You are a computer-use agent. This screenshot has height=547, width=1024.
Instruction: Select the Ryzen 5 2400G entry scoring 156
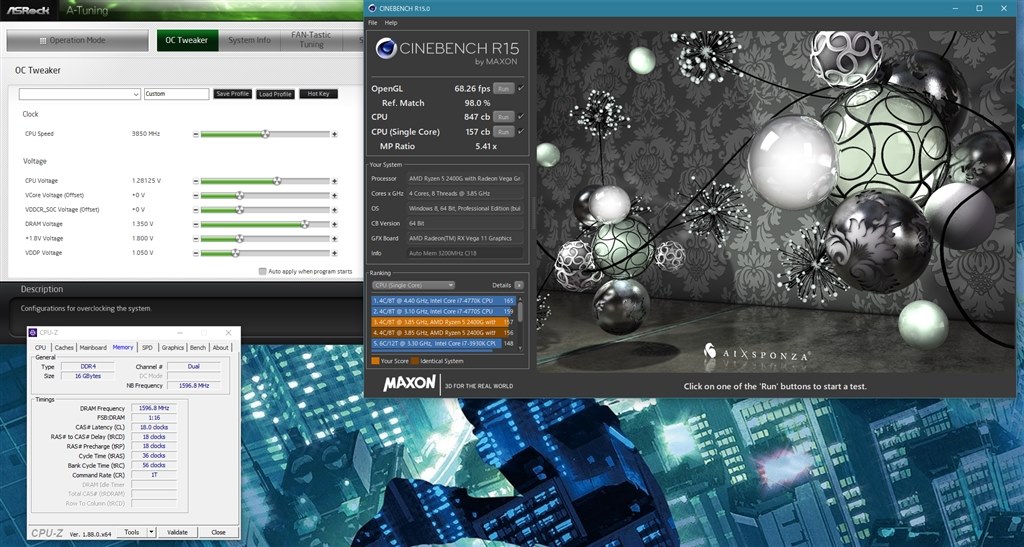coord(443,333)
